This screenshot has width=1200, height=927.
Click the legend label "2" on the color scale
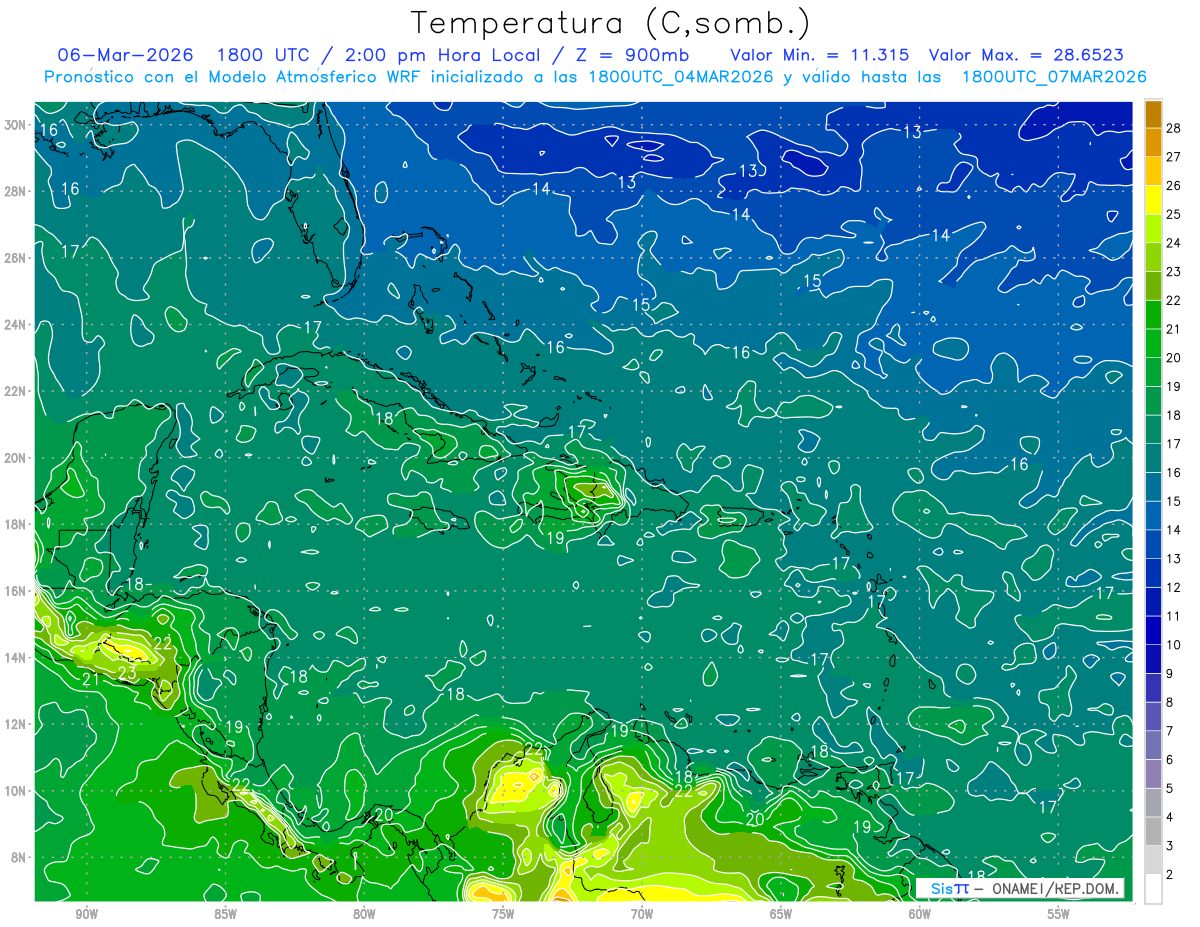pyautogui.click(x=1170, y=875)
